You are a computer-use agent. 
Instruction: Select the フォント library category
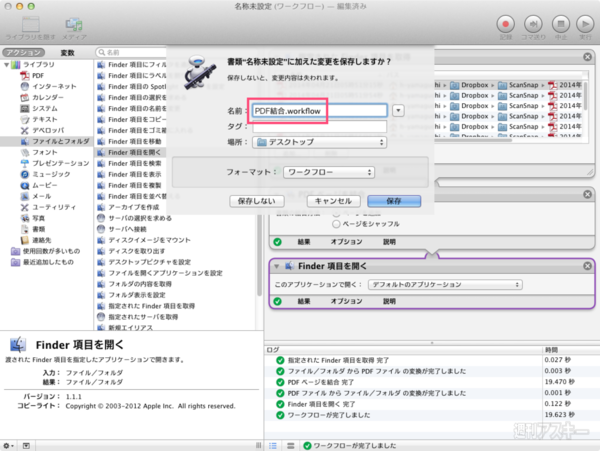44,152
